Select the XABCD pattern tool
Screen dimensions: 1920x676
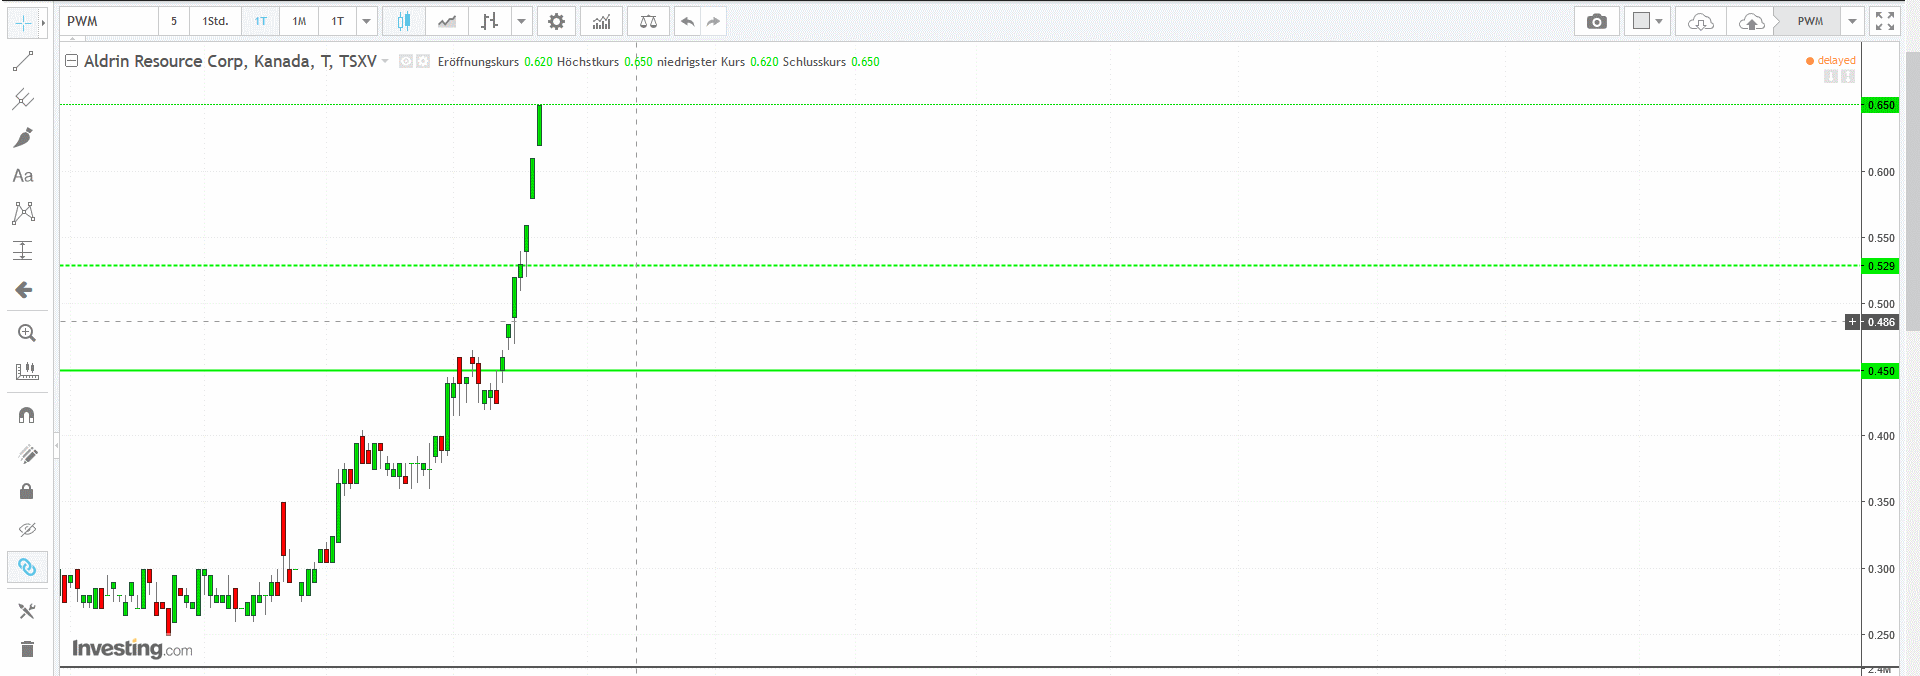click(x=23, y=213)
